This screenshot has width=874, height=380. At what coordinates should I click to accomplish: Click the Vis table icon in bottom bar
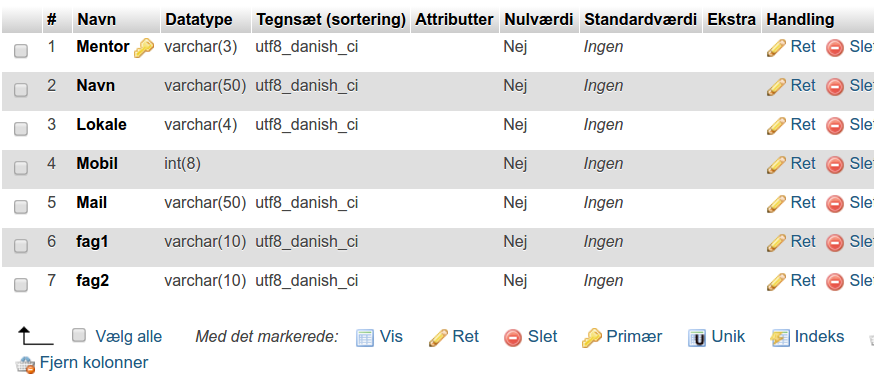365,338
